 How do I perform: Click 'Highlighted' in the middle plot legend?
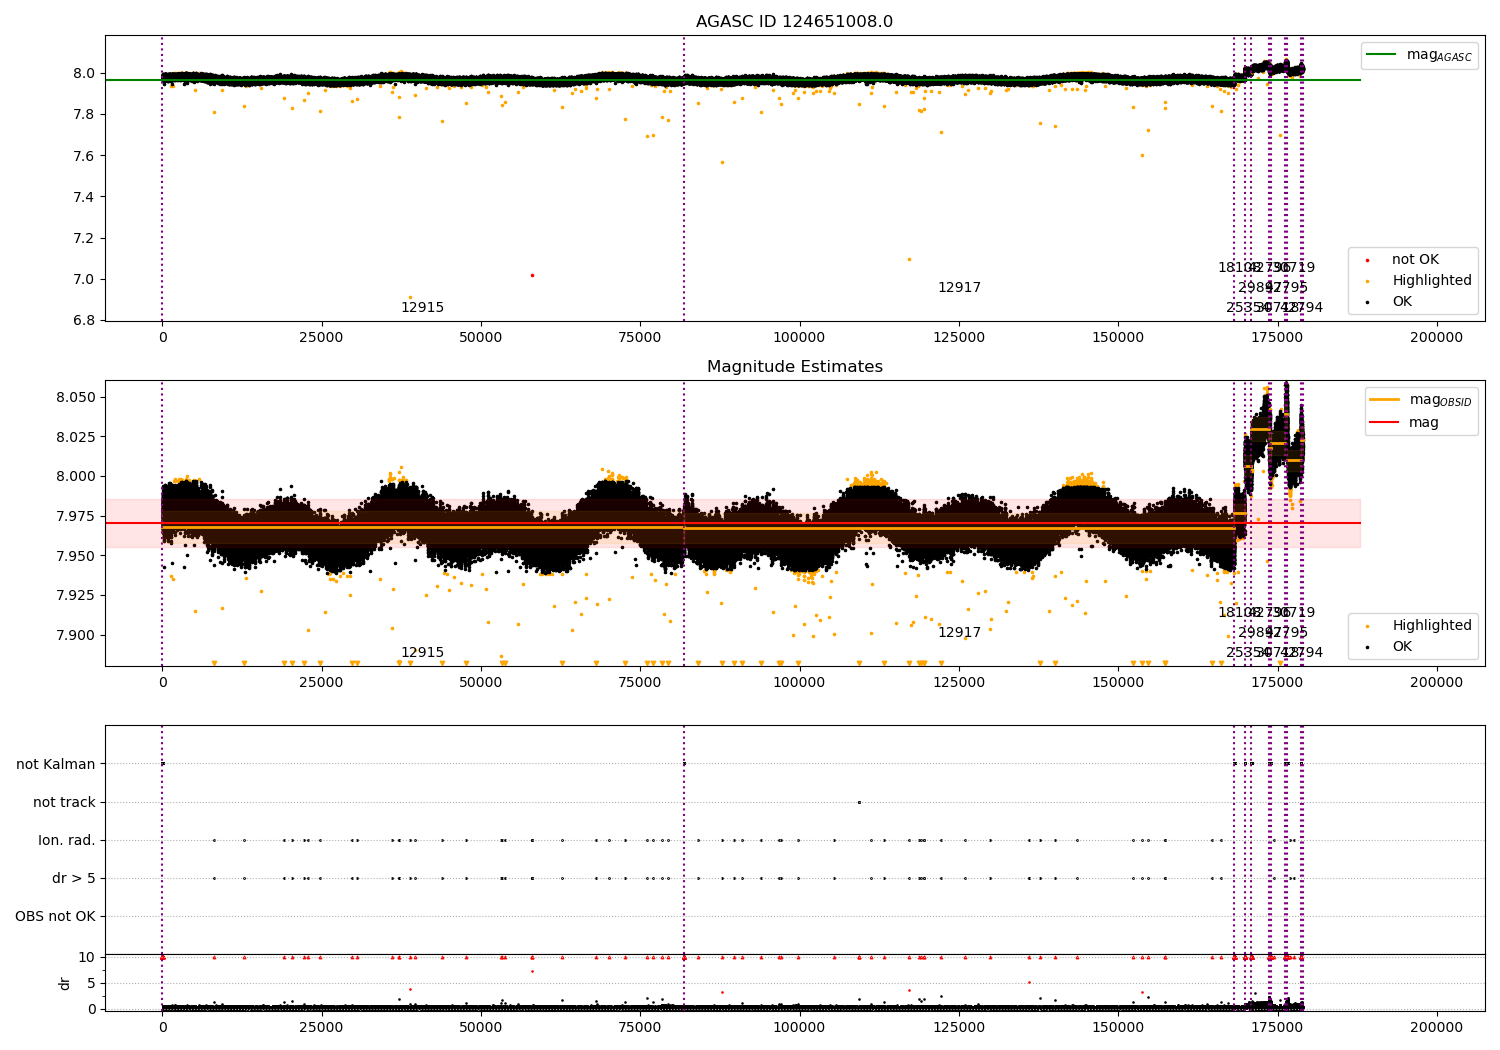pos(1432,626)
